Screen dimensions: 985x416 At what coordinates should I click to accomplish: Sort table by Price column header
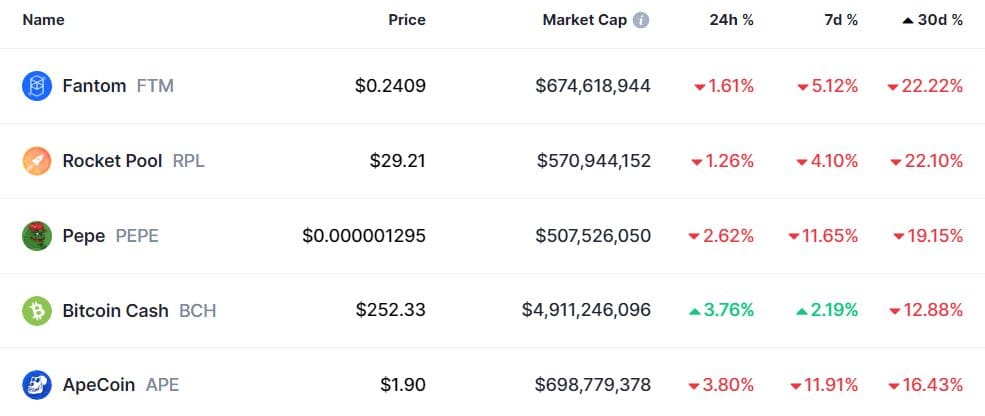point(406,20)
